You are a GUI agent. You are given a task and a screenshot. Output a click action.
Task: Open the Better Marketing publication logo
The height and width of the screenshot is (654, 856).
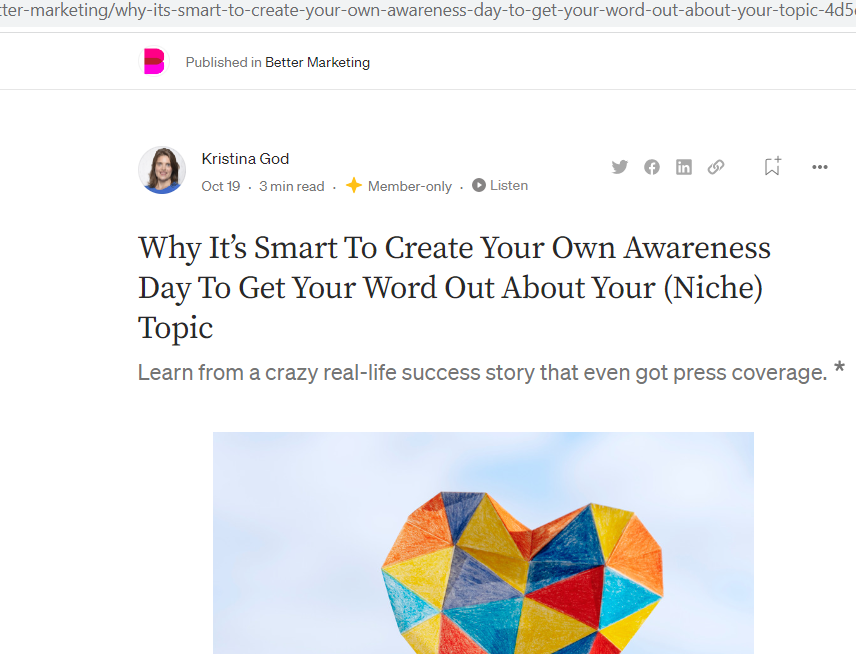pos(154,61)
